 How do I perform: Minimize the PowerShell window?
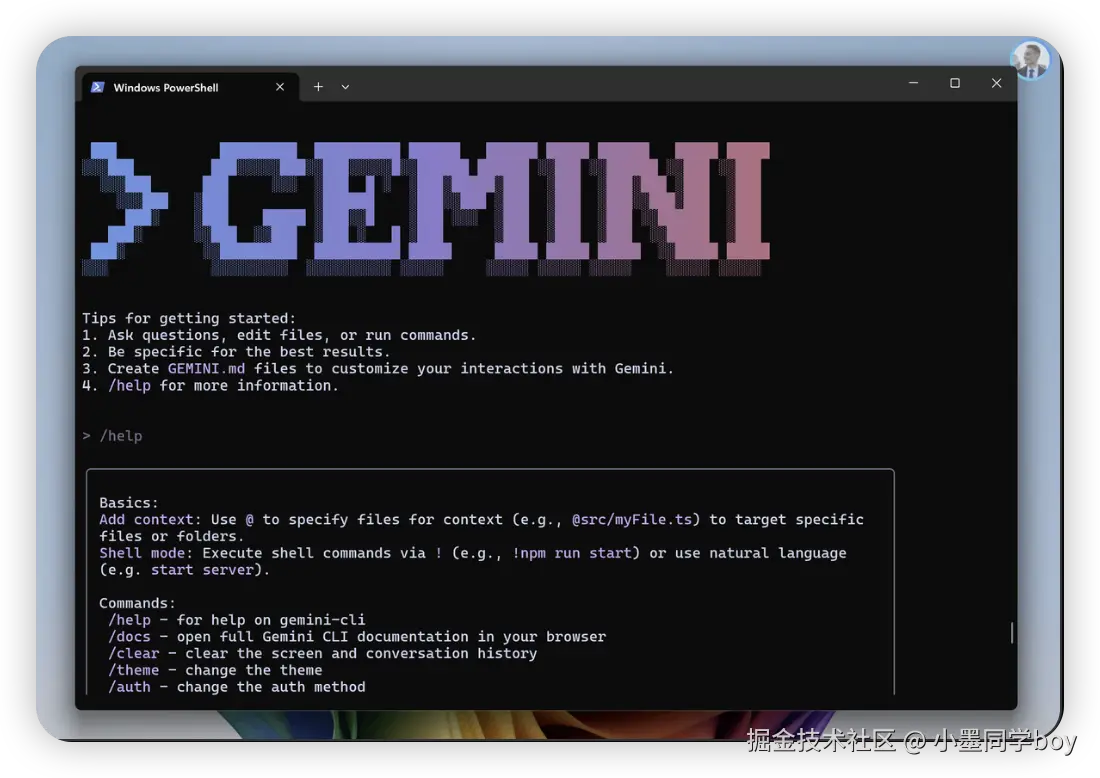click(x=913, y=83)
